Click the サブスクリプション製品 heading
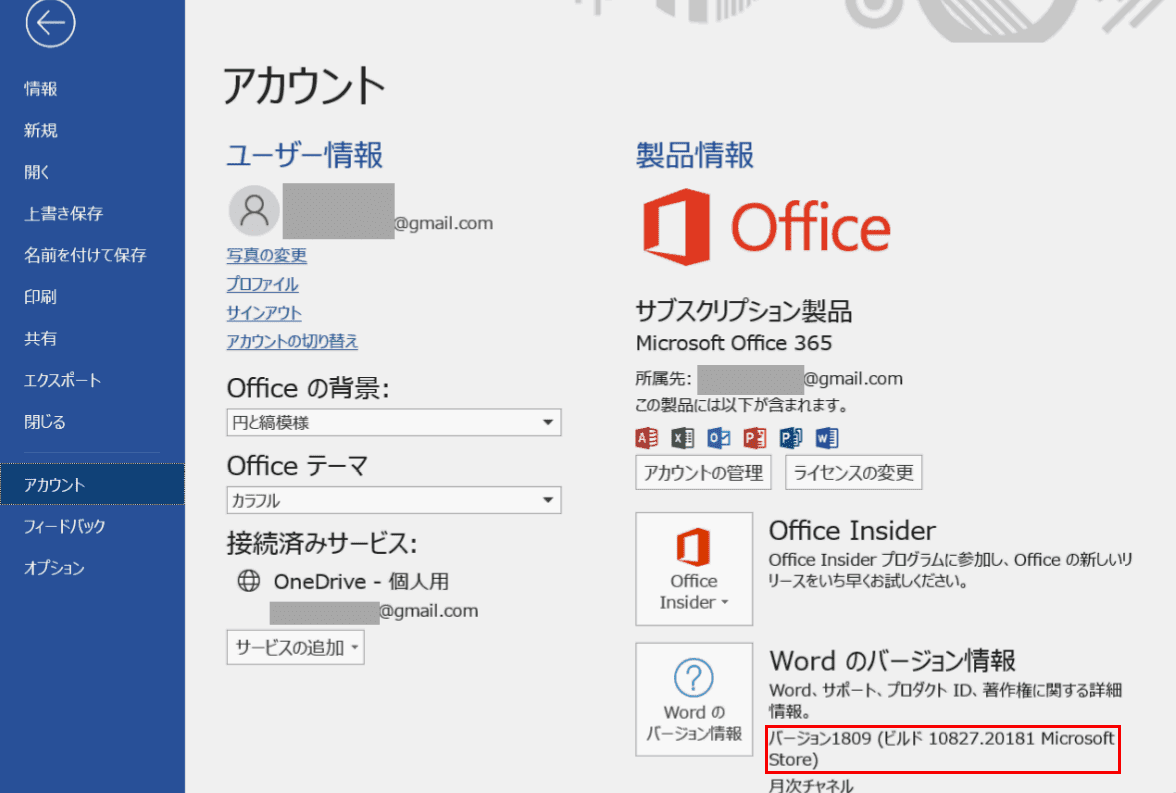Image resolution: width=1176 pixels, height=793 pixels. coord(744,311)
